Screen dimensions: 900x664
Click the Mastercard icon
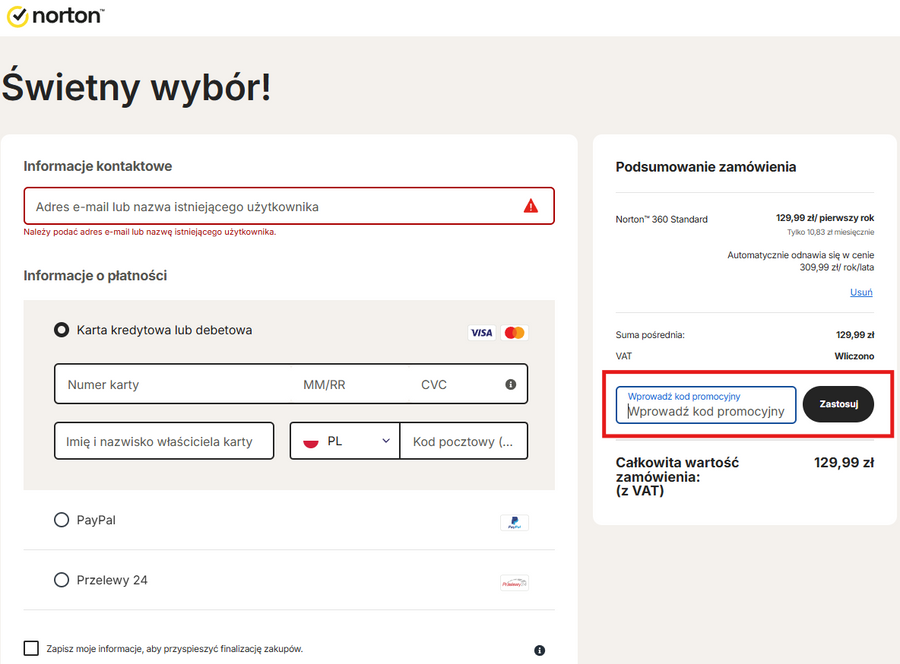pos(514,332)
